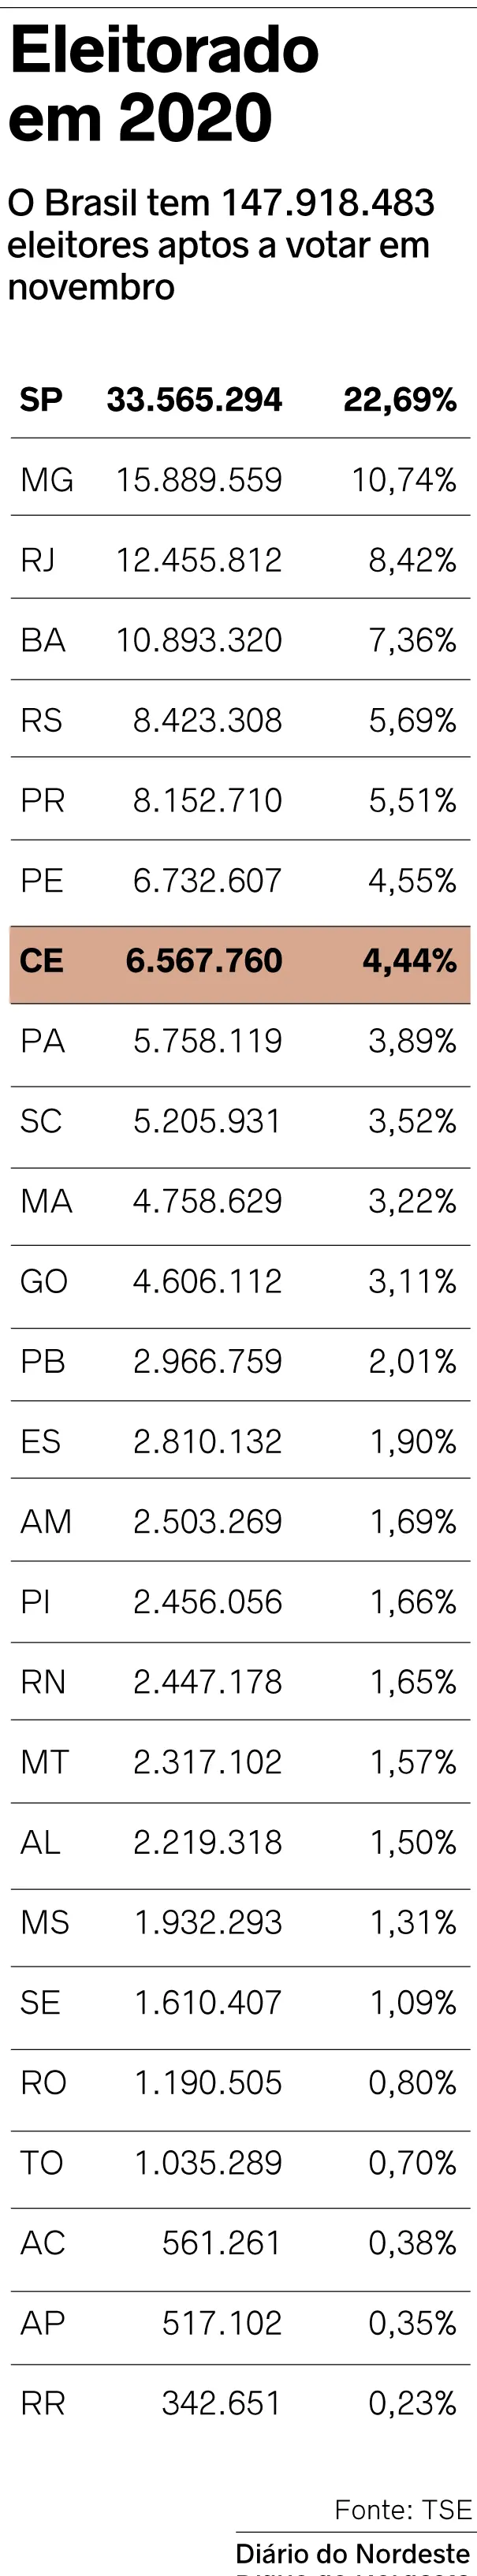Select the MG voter count 15.889.559
Screen dimensions: 477x2576
tap(199, 480)
